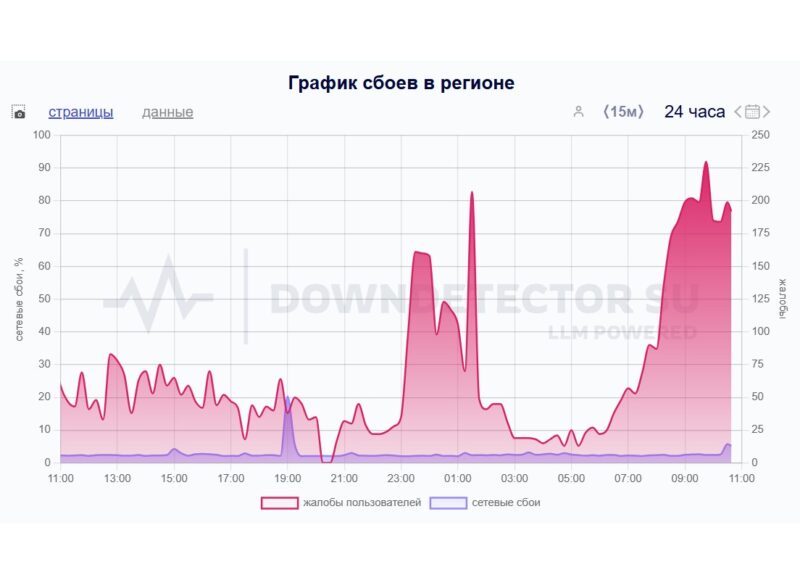Go to next period with right chevron
The width and height of the screenshot is (800, 580).
768,112
